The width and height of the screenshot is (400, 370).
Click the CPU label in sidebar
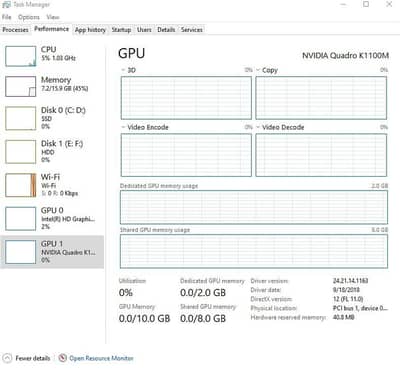click(48, 49)
